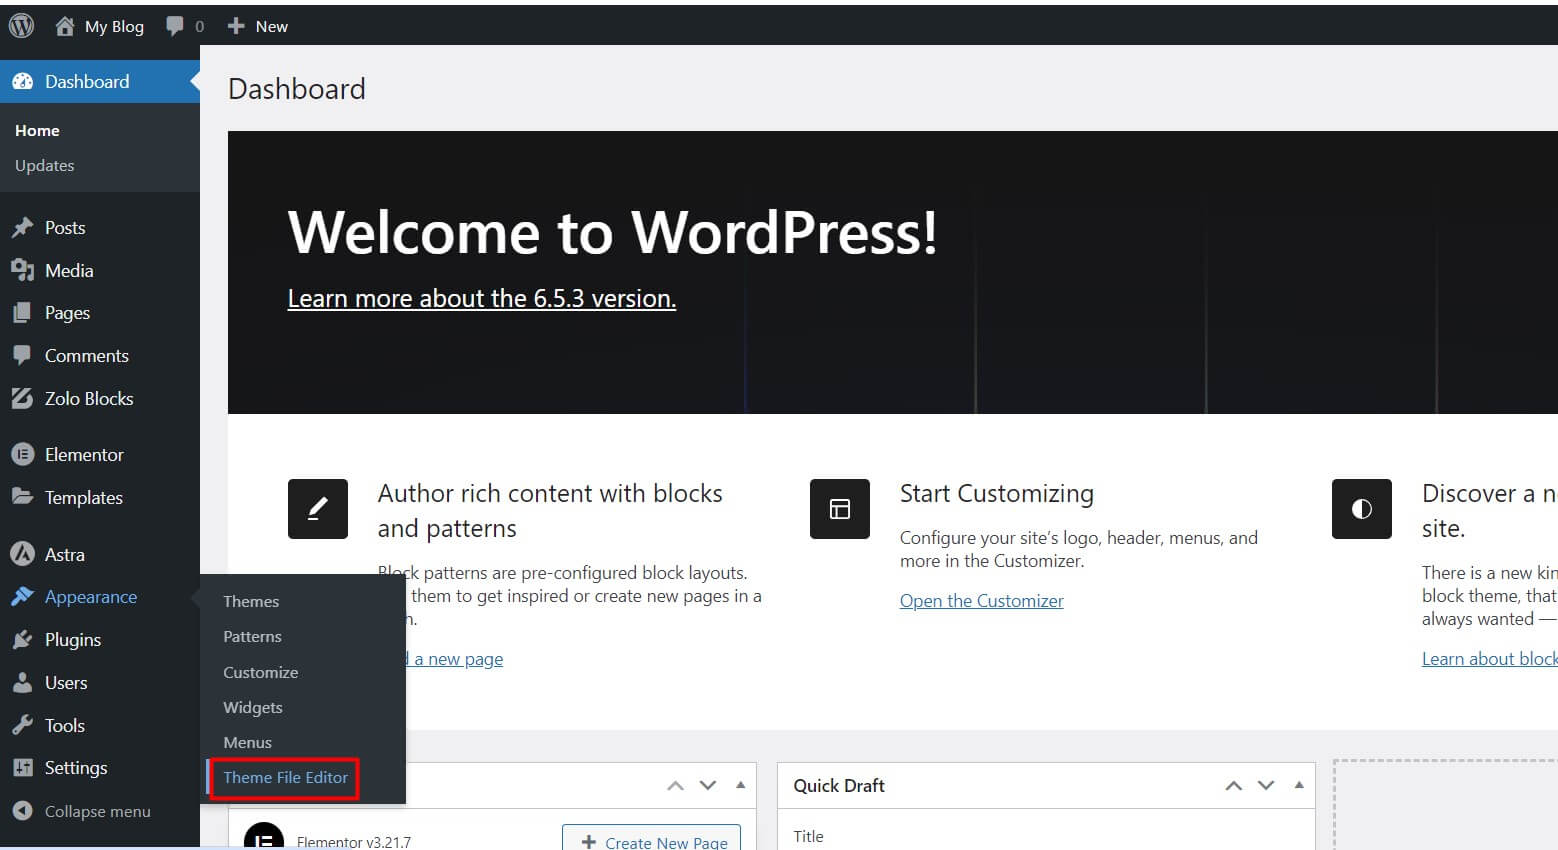The height and width of the screenshot is (850, 1558).
Task: Click the Collapse menu arrow icon
Action: [22, 811]
